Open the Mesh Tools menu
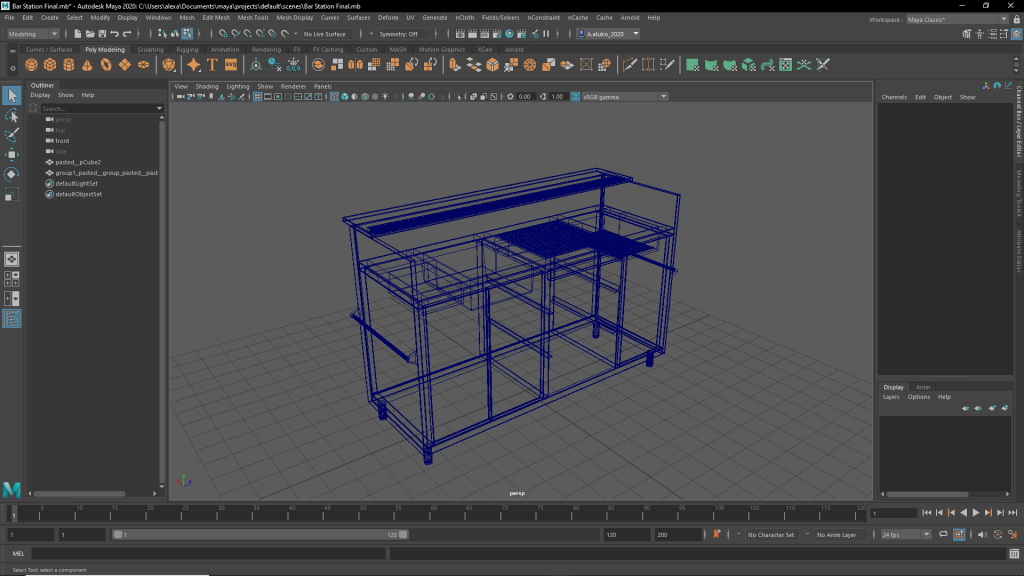Screen dimensions: 1024x576 click(253, 18)
